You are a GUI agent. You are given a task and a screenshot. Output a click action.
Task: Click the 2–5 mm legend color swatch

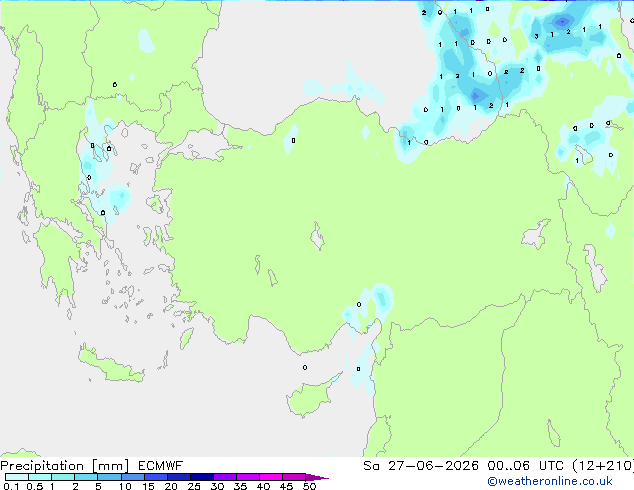86,477
